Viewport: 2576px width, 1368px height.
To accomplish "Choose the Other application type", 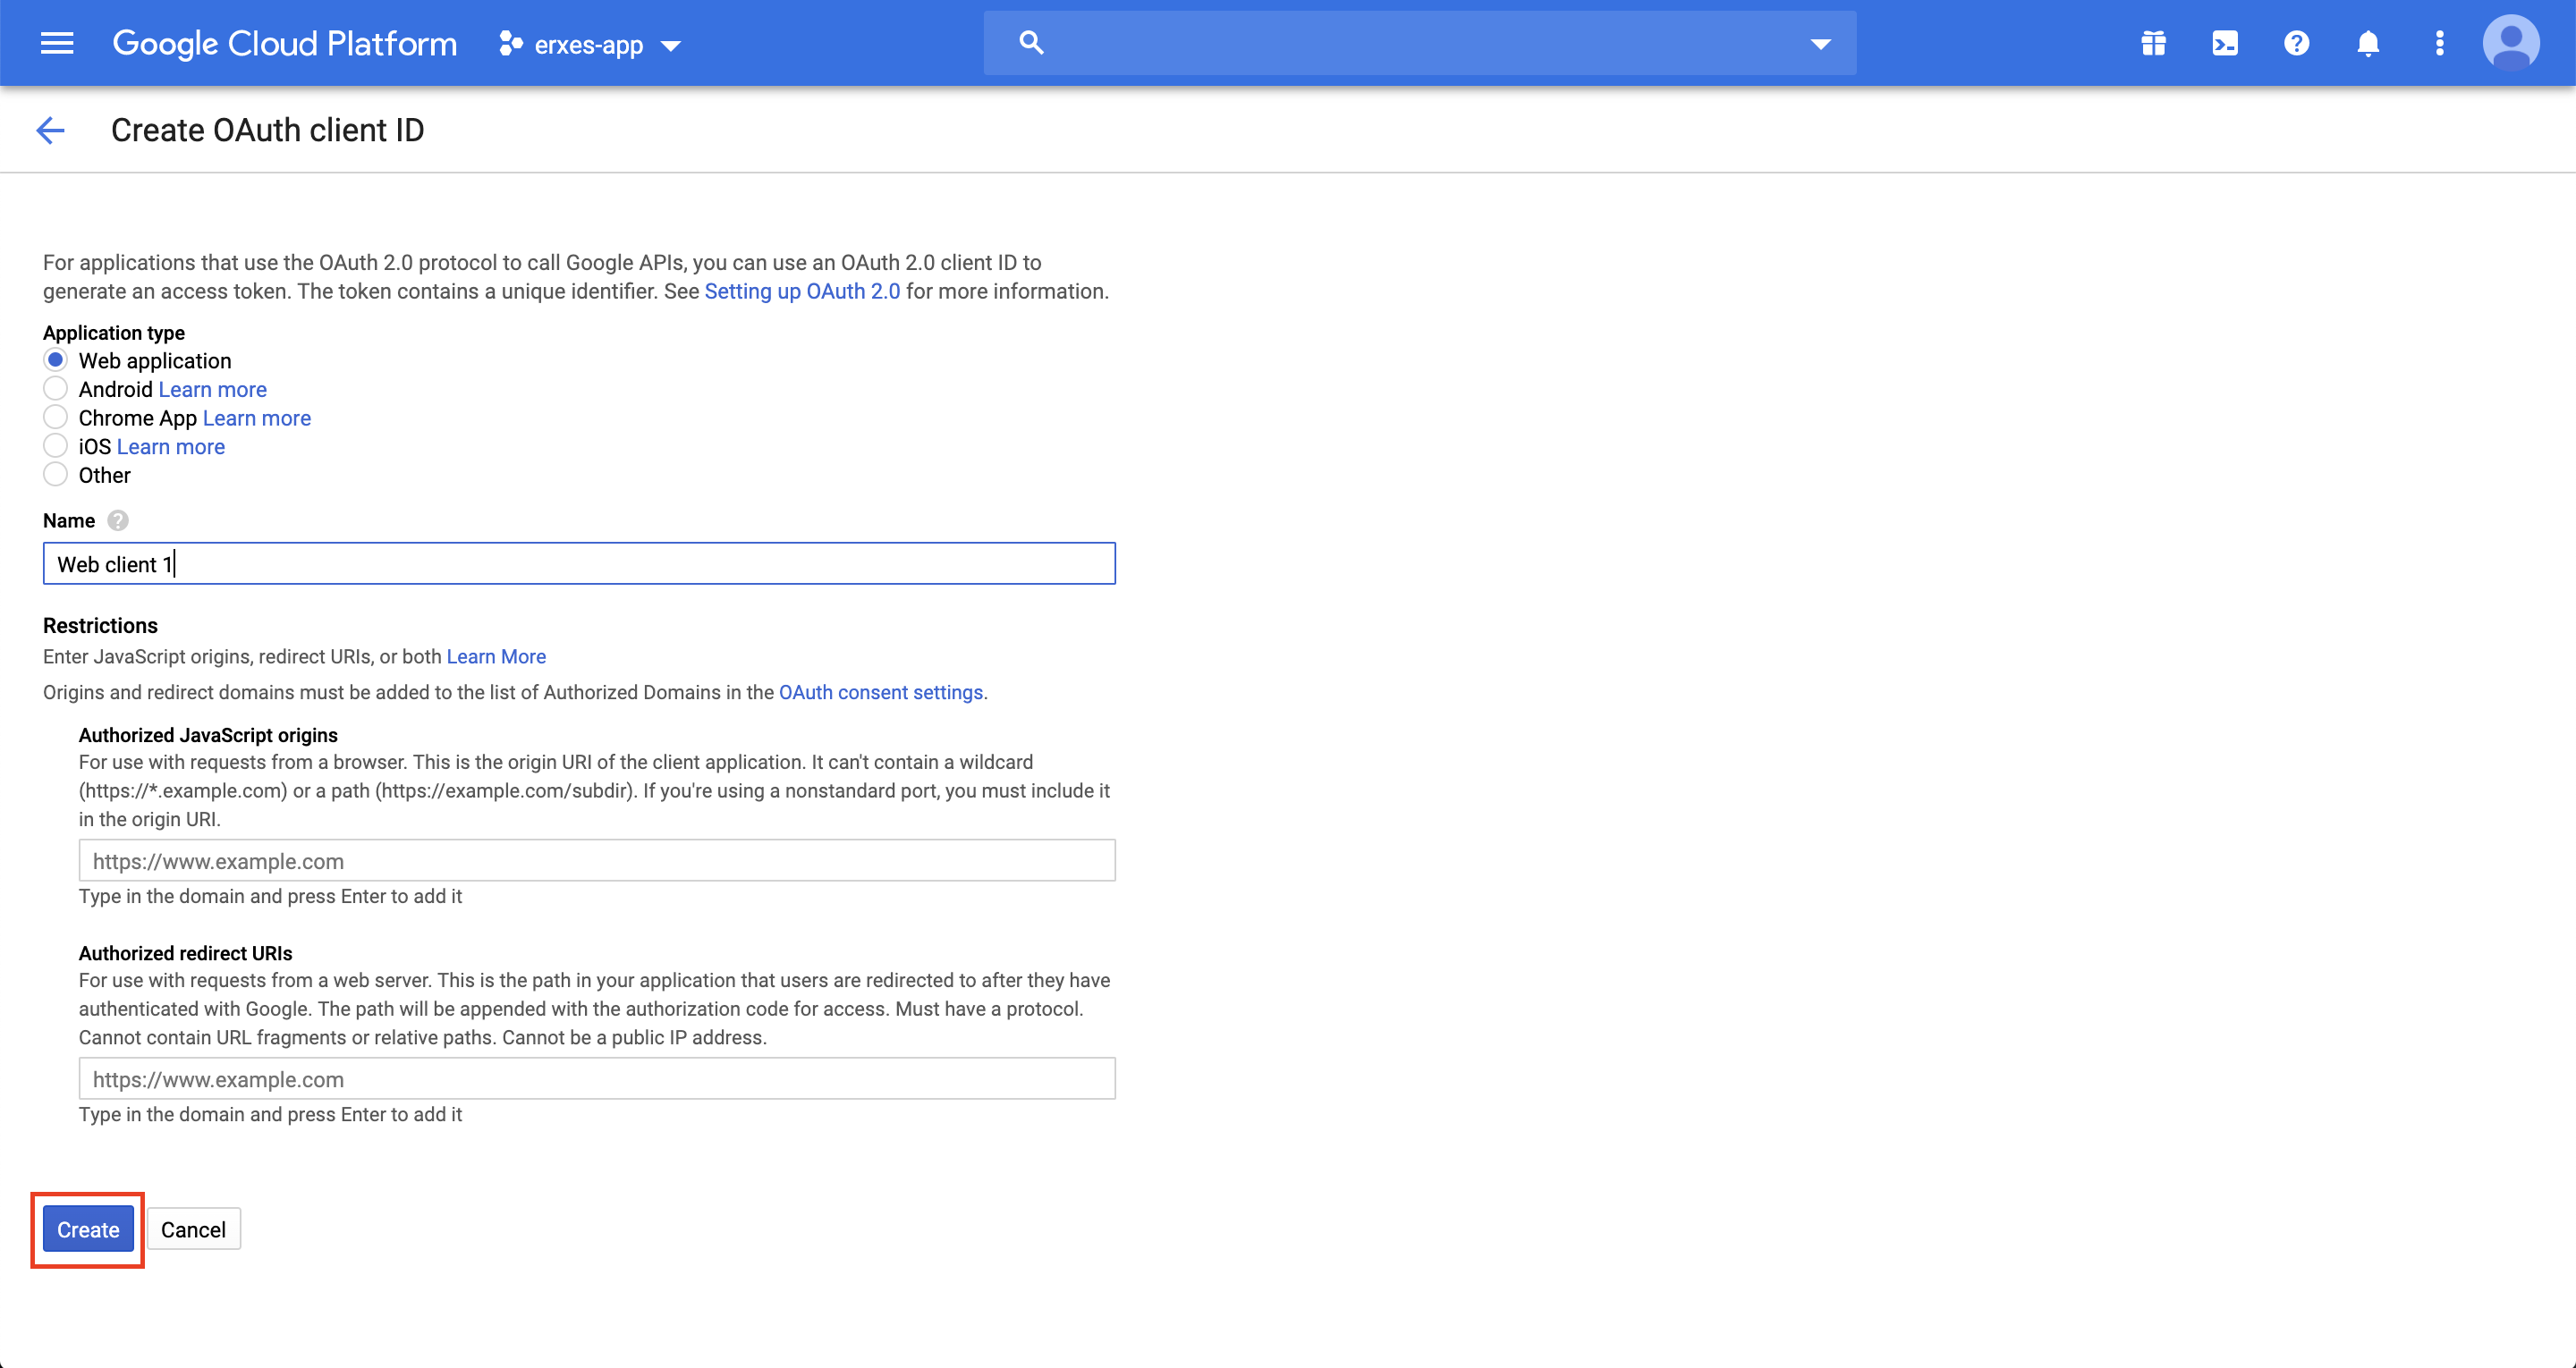I will pos(56,475).
